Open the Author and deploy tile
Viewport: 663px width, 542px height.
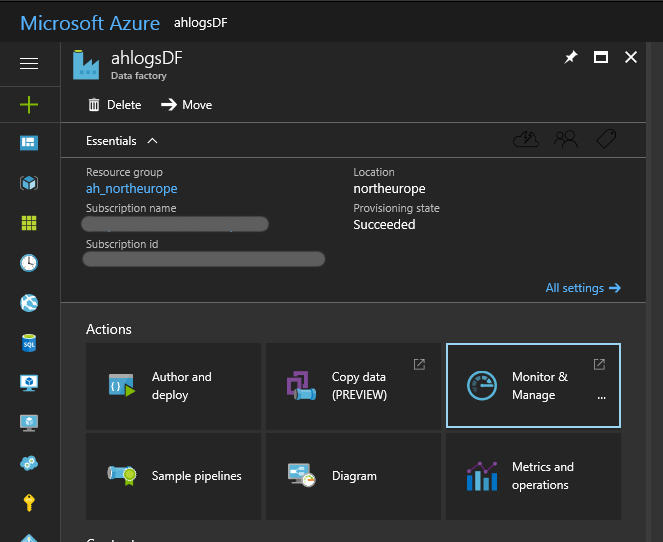[173, 386]
